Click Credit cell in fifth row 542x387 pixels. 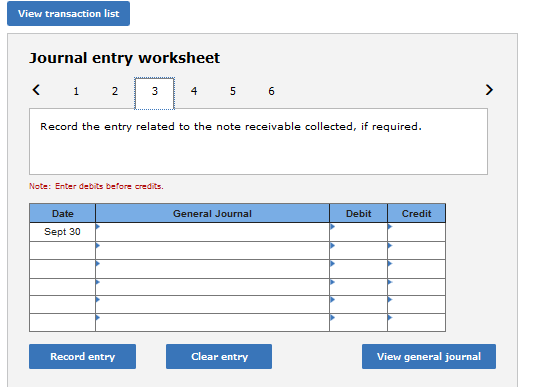[x=417, y=305]
